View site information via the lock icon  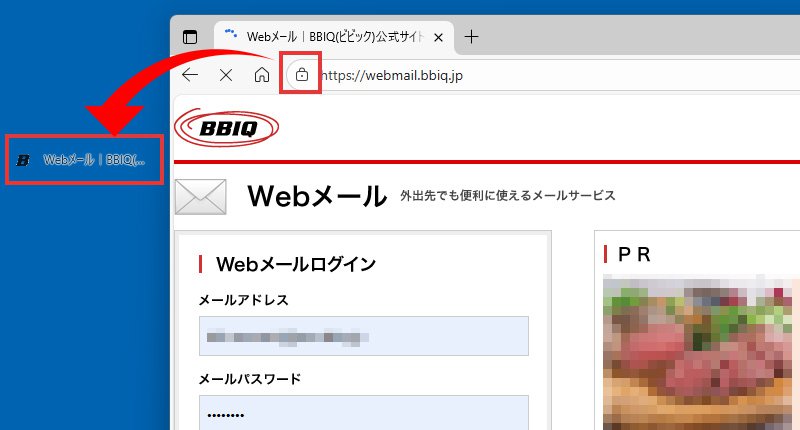(x=302, y=75)
